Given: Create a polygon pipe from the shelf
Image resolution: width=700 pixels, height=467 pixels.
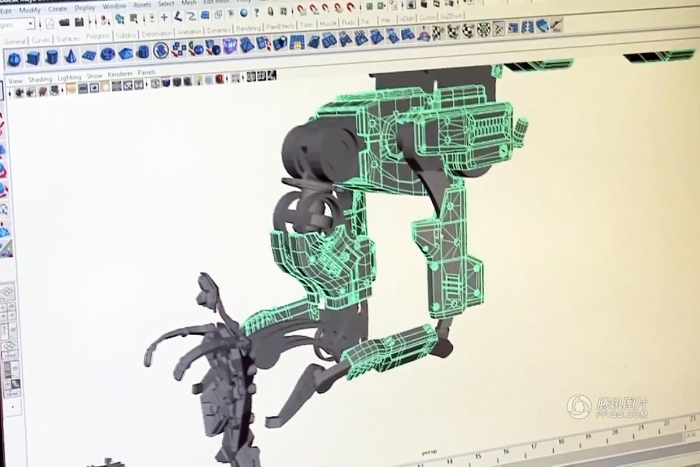Looking at the screenshot, I should tap(143, 52).
